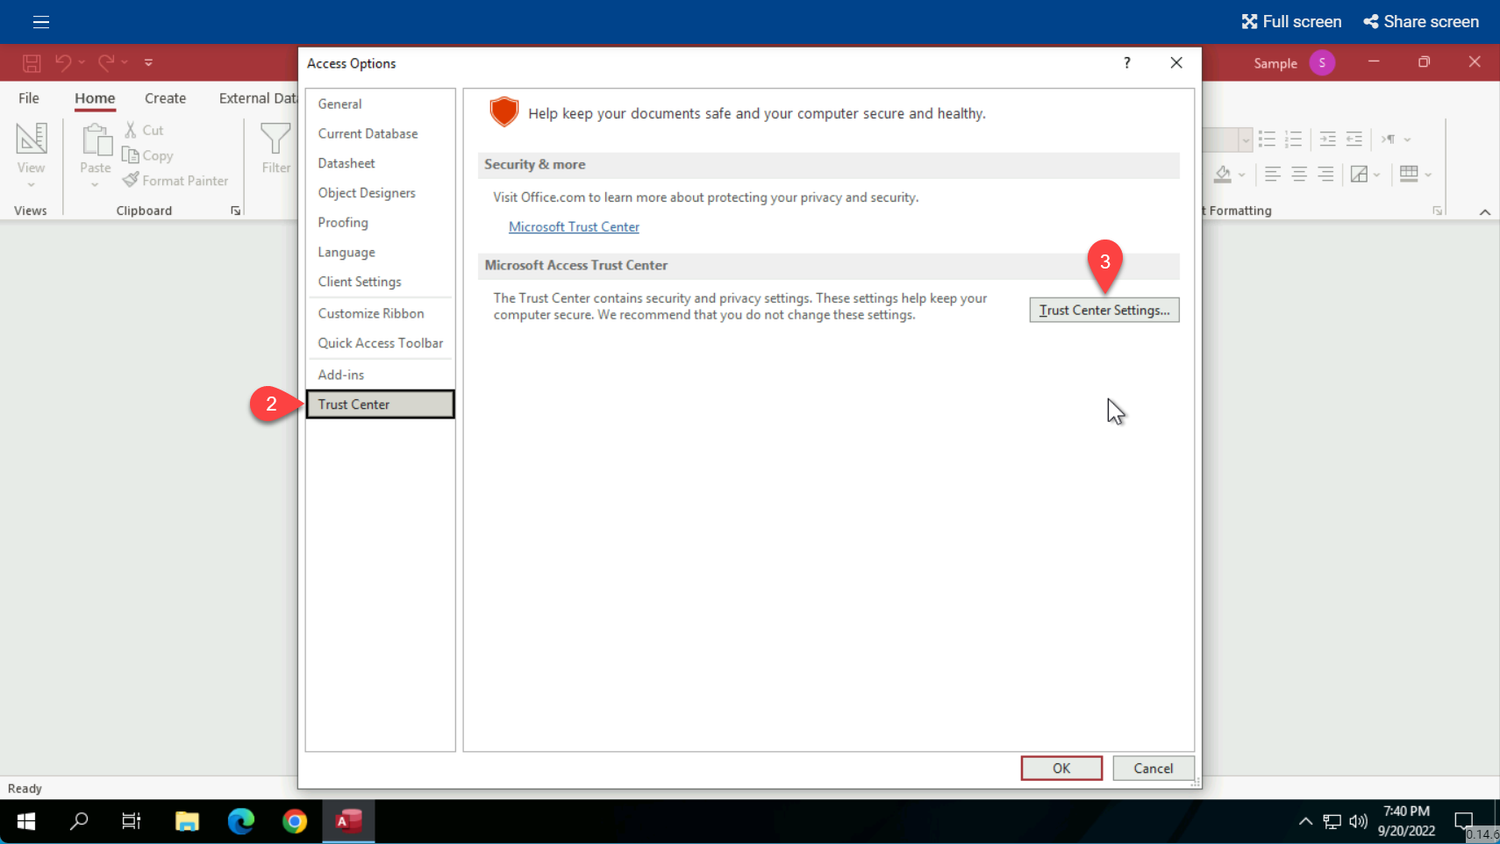The width and height of the screenshot is (1500, 844).
Task: Click the Copy icon
Action: [x=133, y=155]
